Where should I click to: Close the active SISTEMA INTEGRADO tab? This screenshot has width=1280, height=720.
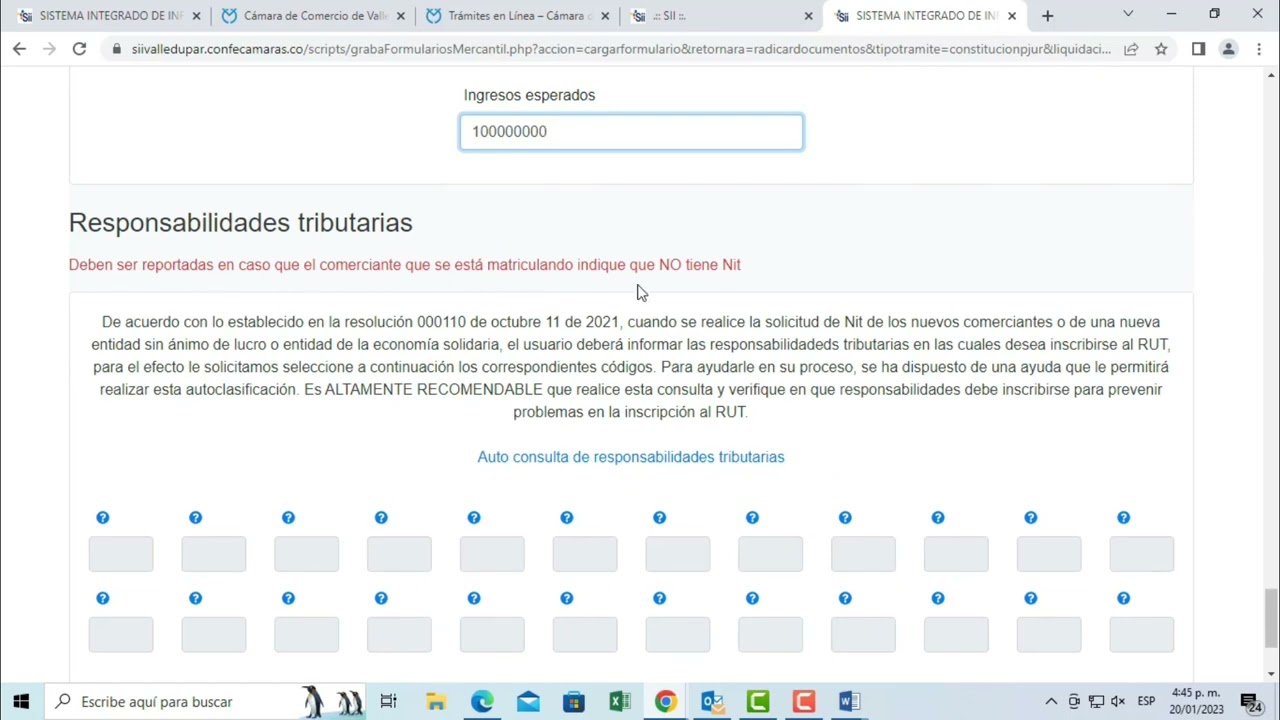[1012, 16]
